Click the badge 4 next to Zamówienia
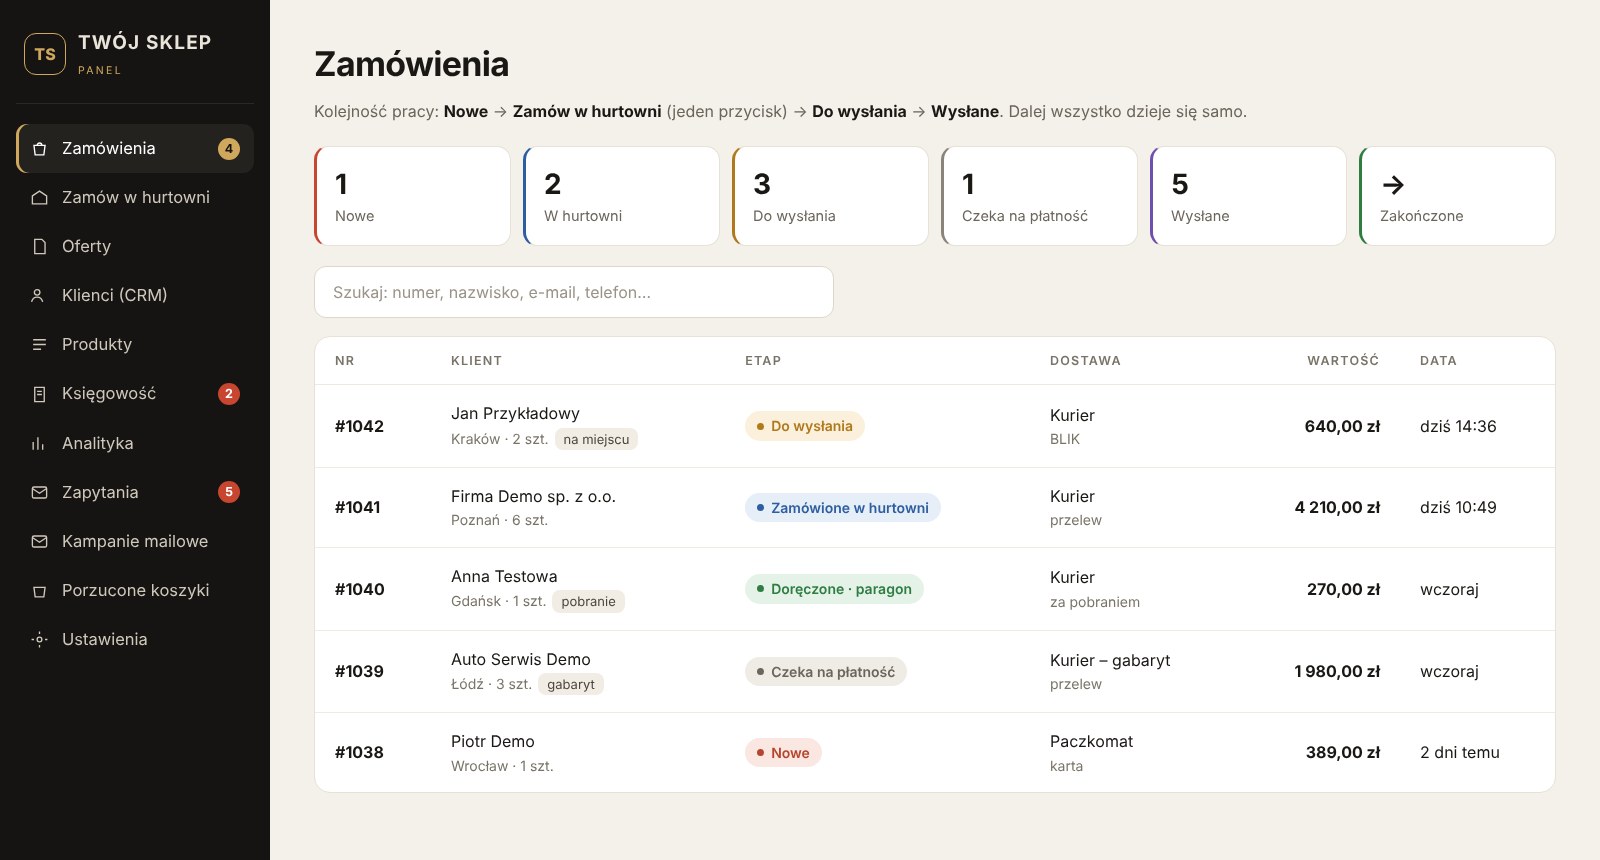1600x860 pixels. [x=229, y=149]
